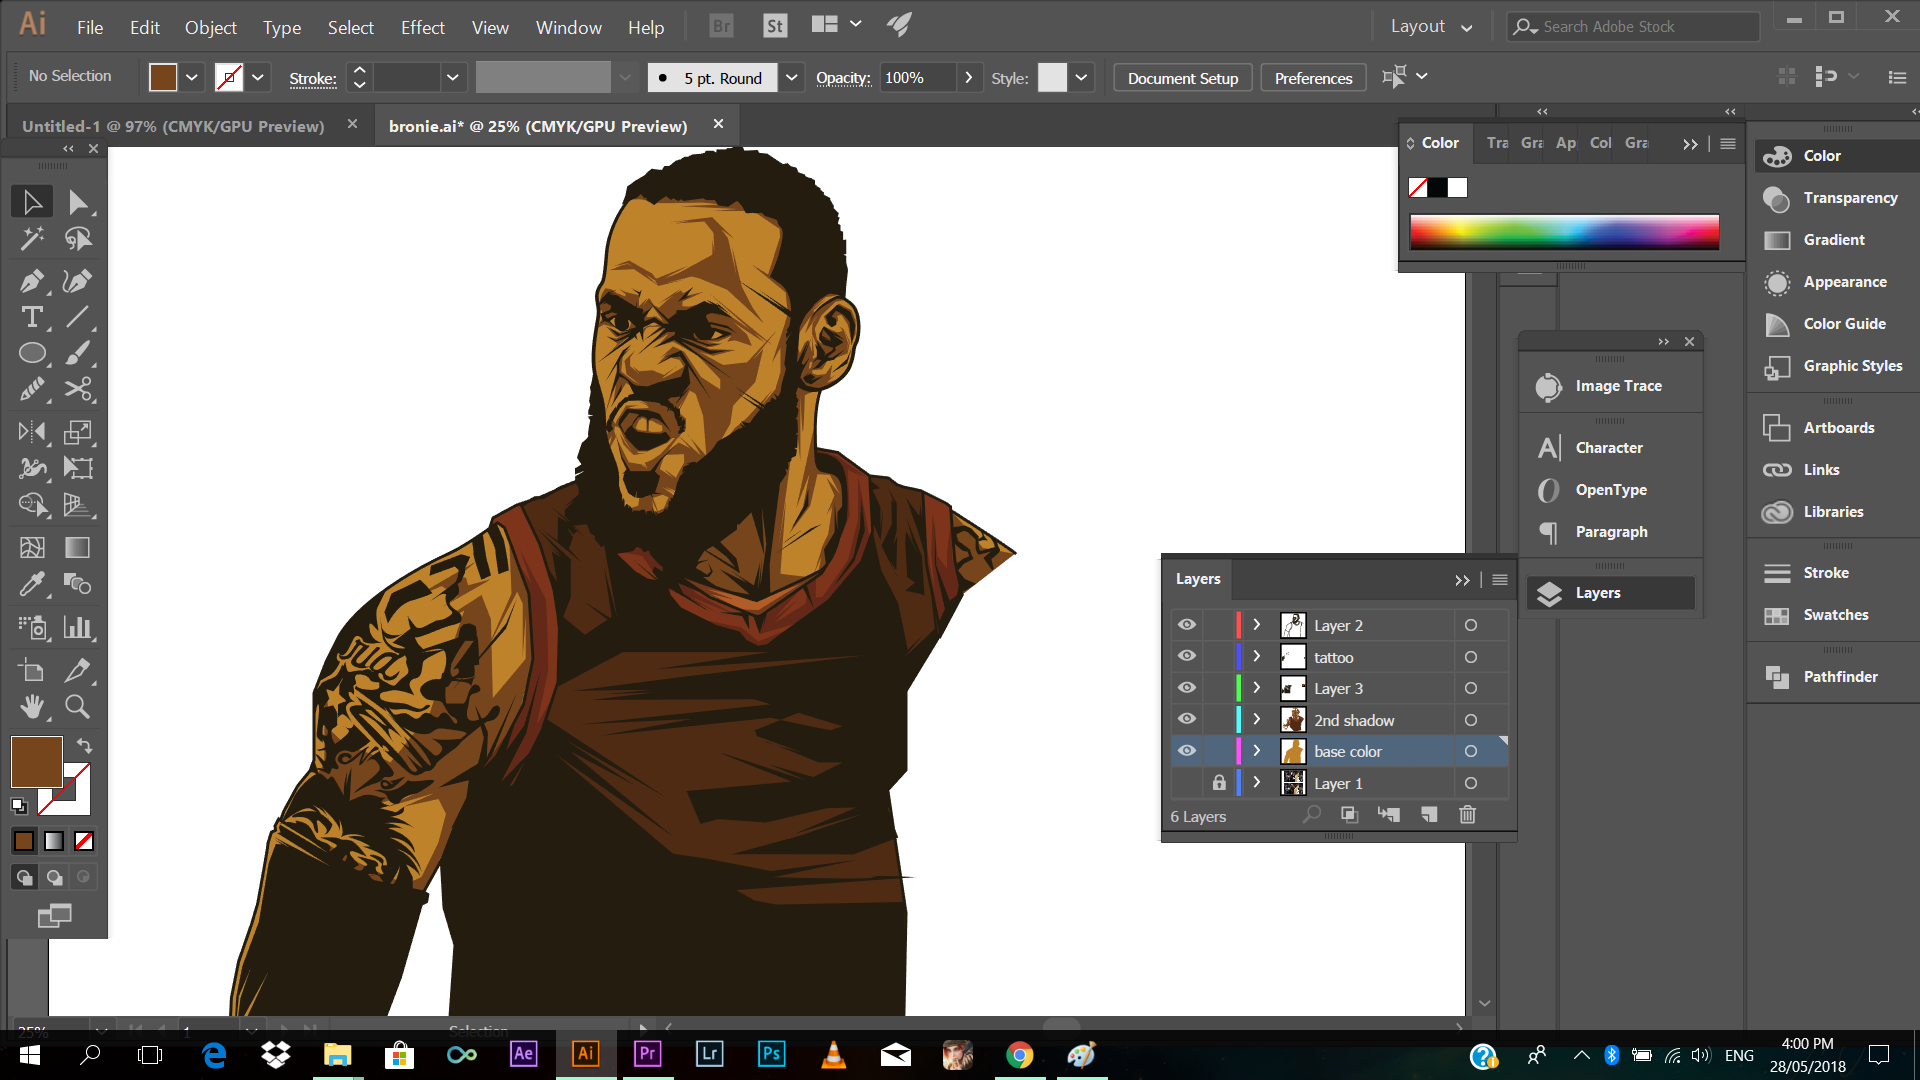
Task: Choose the Scale tool
Action: [78, 432]
